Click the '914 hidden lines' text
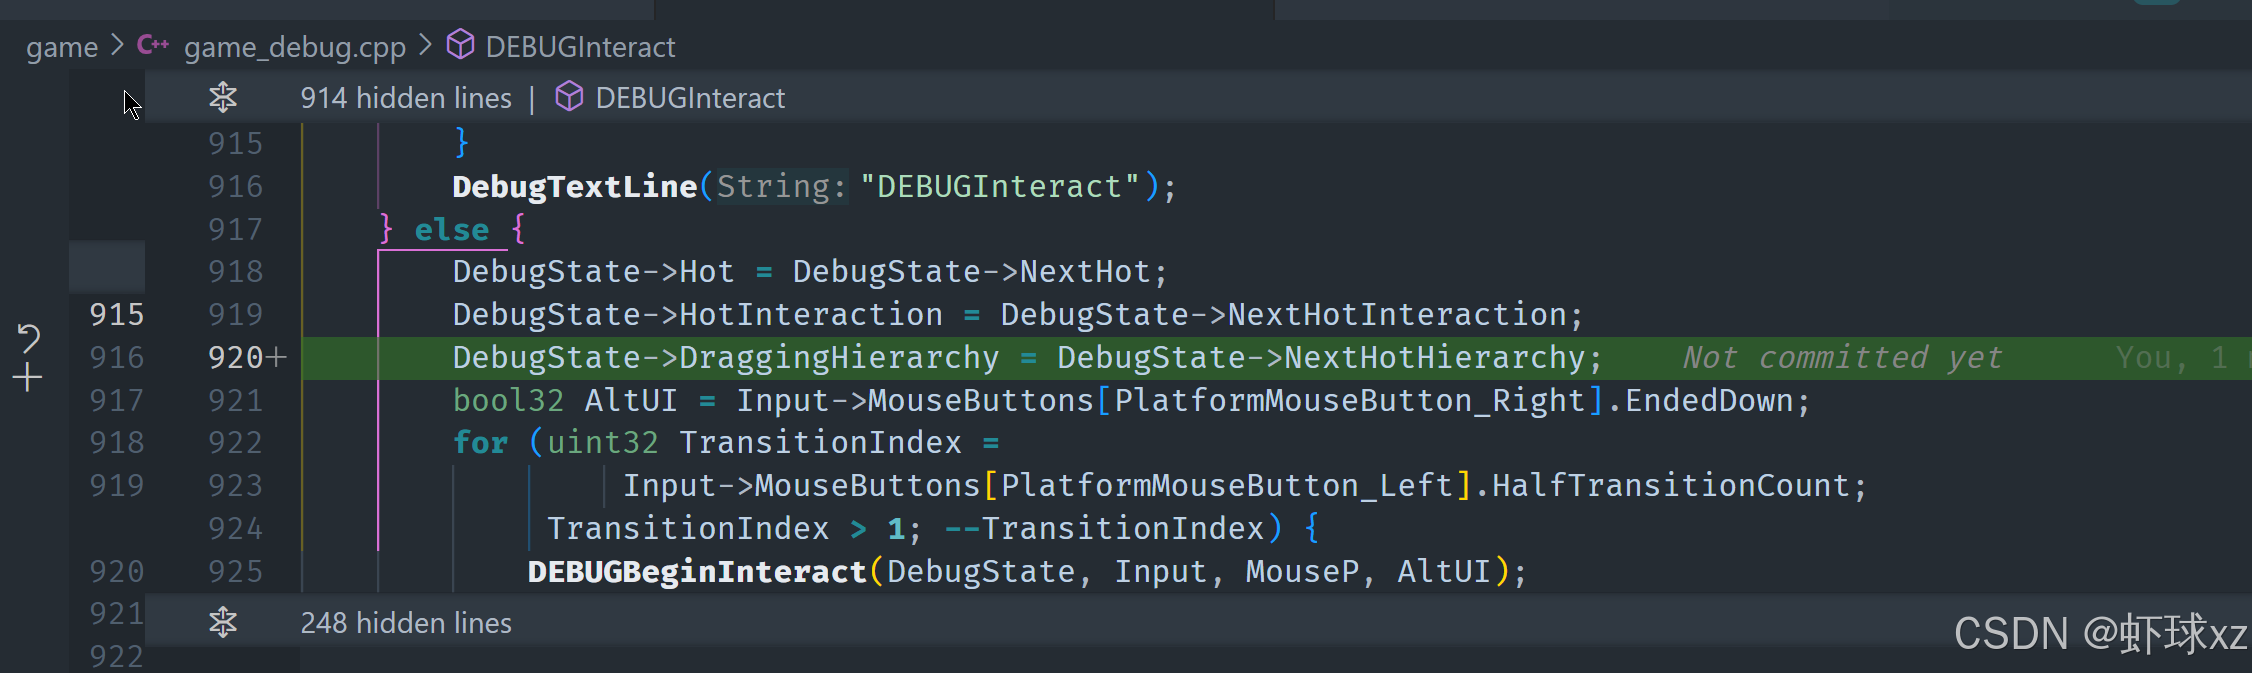This screenshot has width=2252, height=673. pos(406,98)
